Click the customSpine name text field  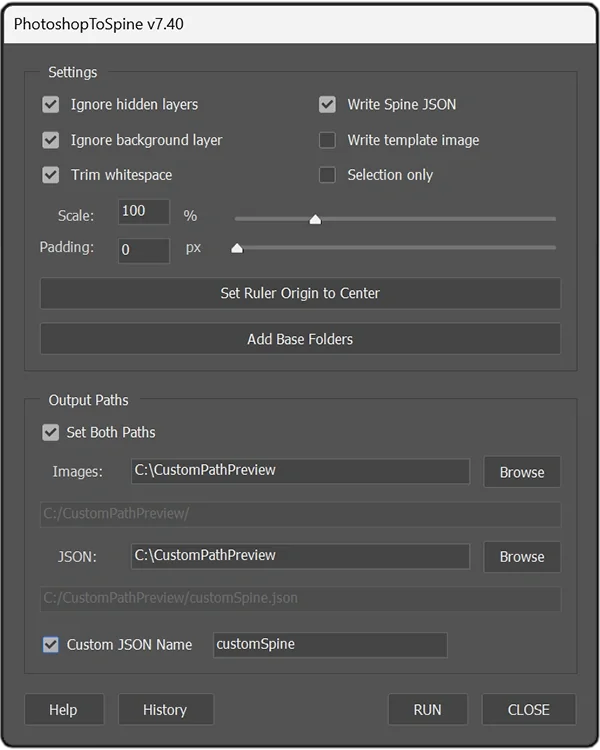(x=330, y=645)
